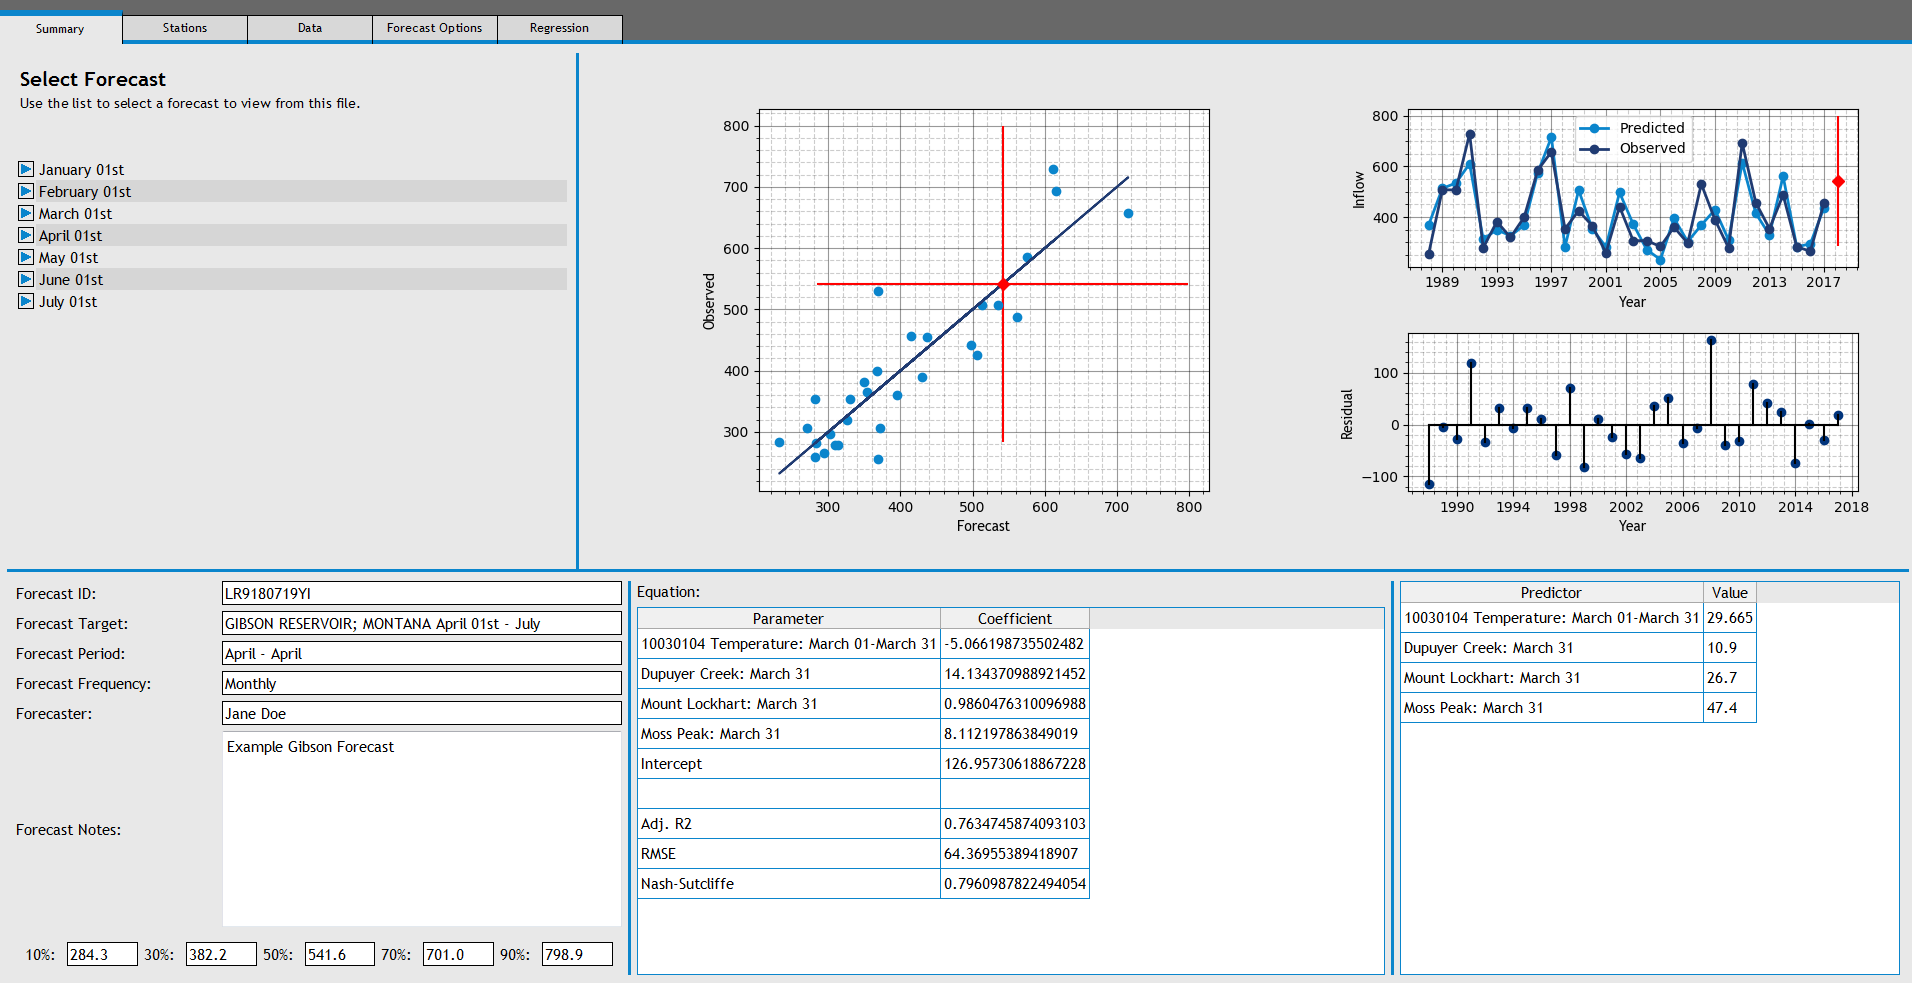Select the May 01st forecast label
Image resolution: width=1912 pixels, height=983 pixels.
[x=68, y=258]
